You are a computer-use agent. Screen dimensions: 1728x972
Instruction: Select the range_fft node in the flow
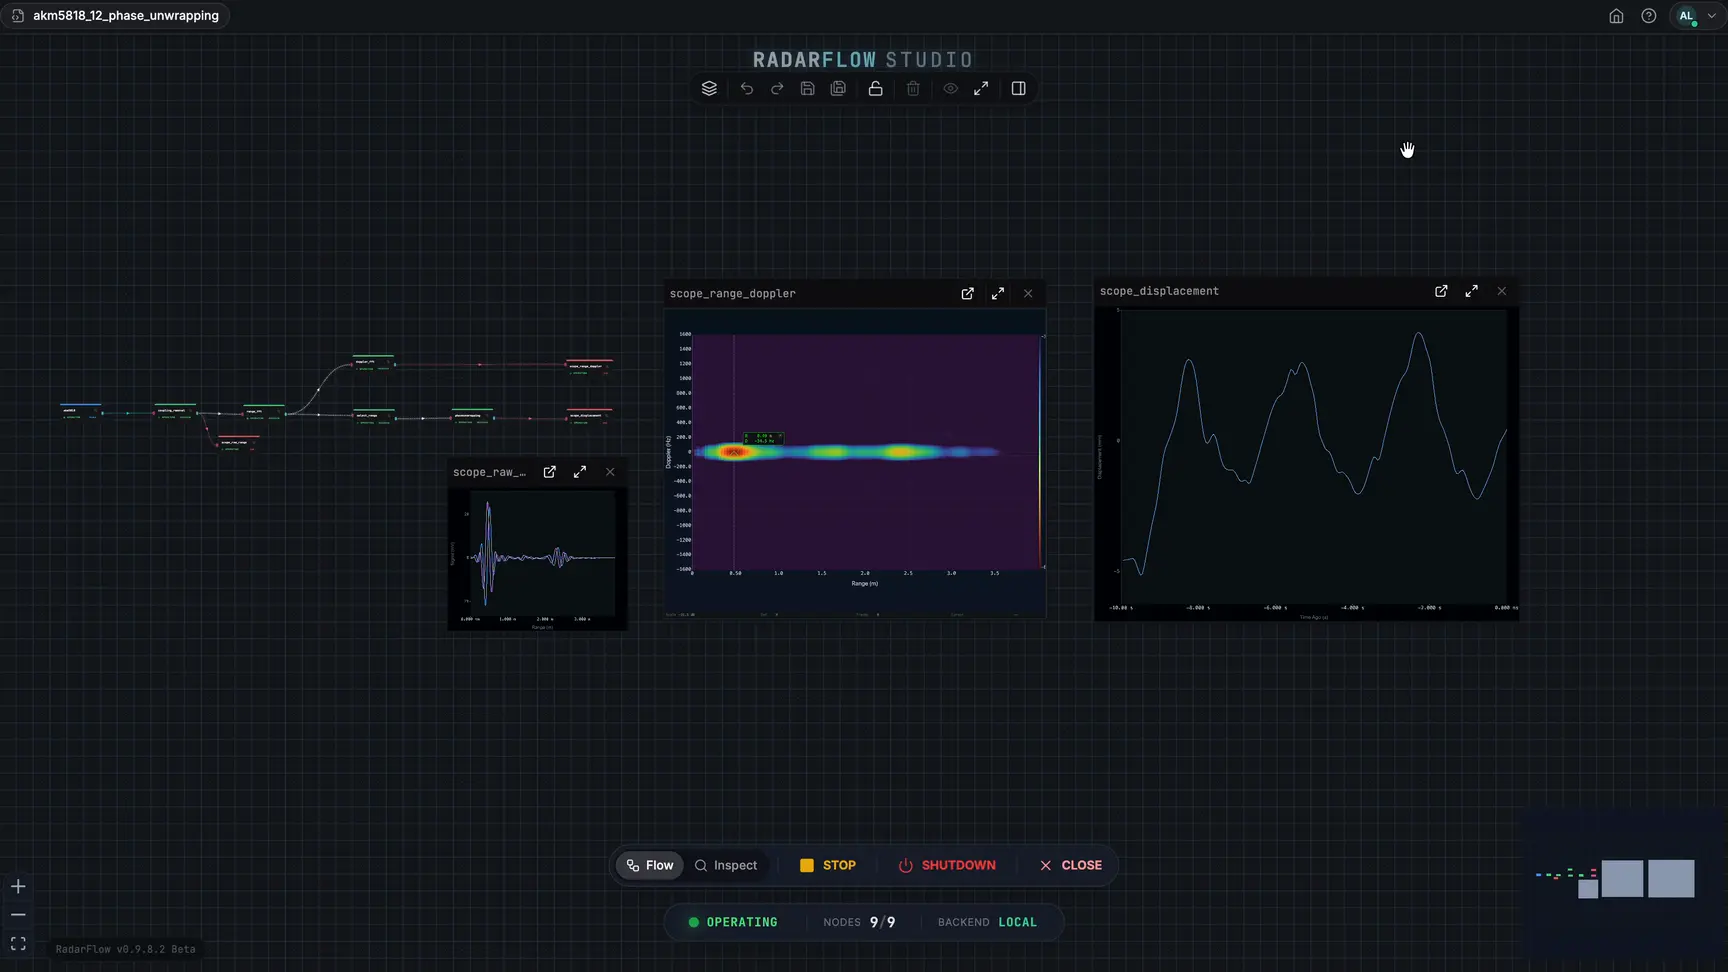pyautogui.click(x=264, y=411)
